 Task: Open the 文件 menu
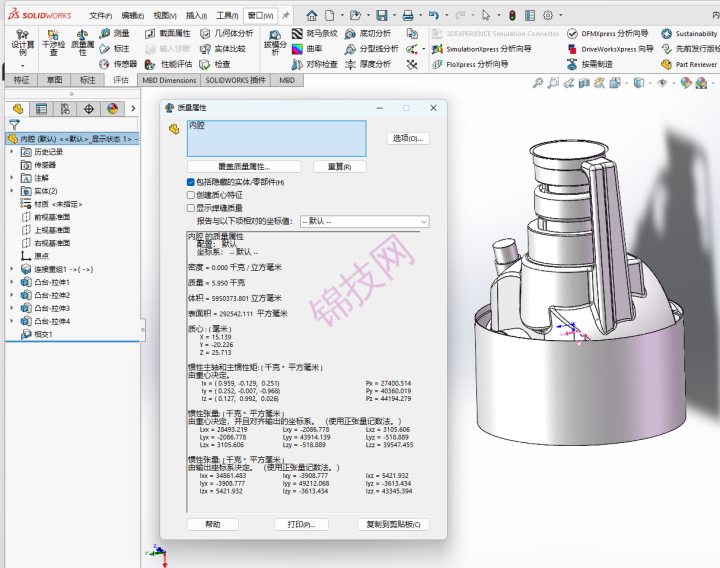tap(101, 16)
